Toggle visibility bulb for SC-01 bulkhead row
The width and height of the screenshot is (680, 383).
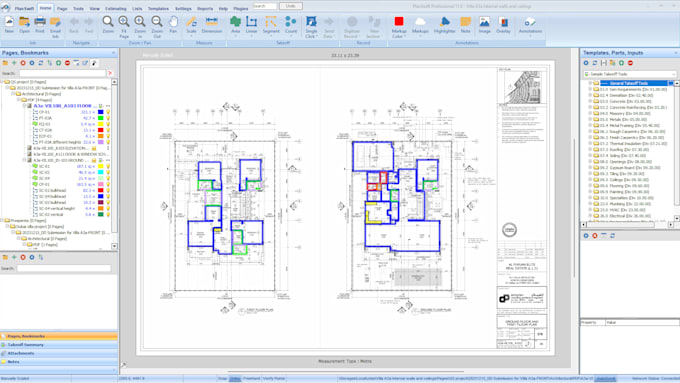108,190
